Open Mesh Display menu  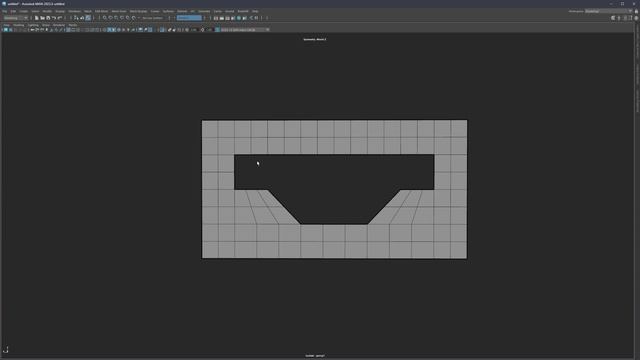pos(138,11)
